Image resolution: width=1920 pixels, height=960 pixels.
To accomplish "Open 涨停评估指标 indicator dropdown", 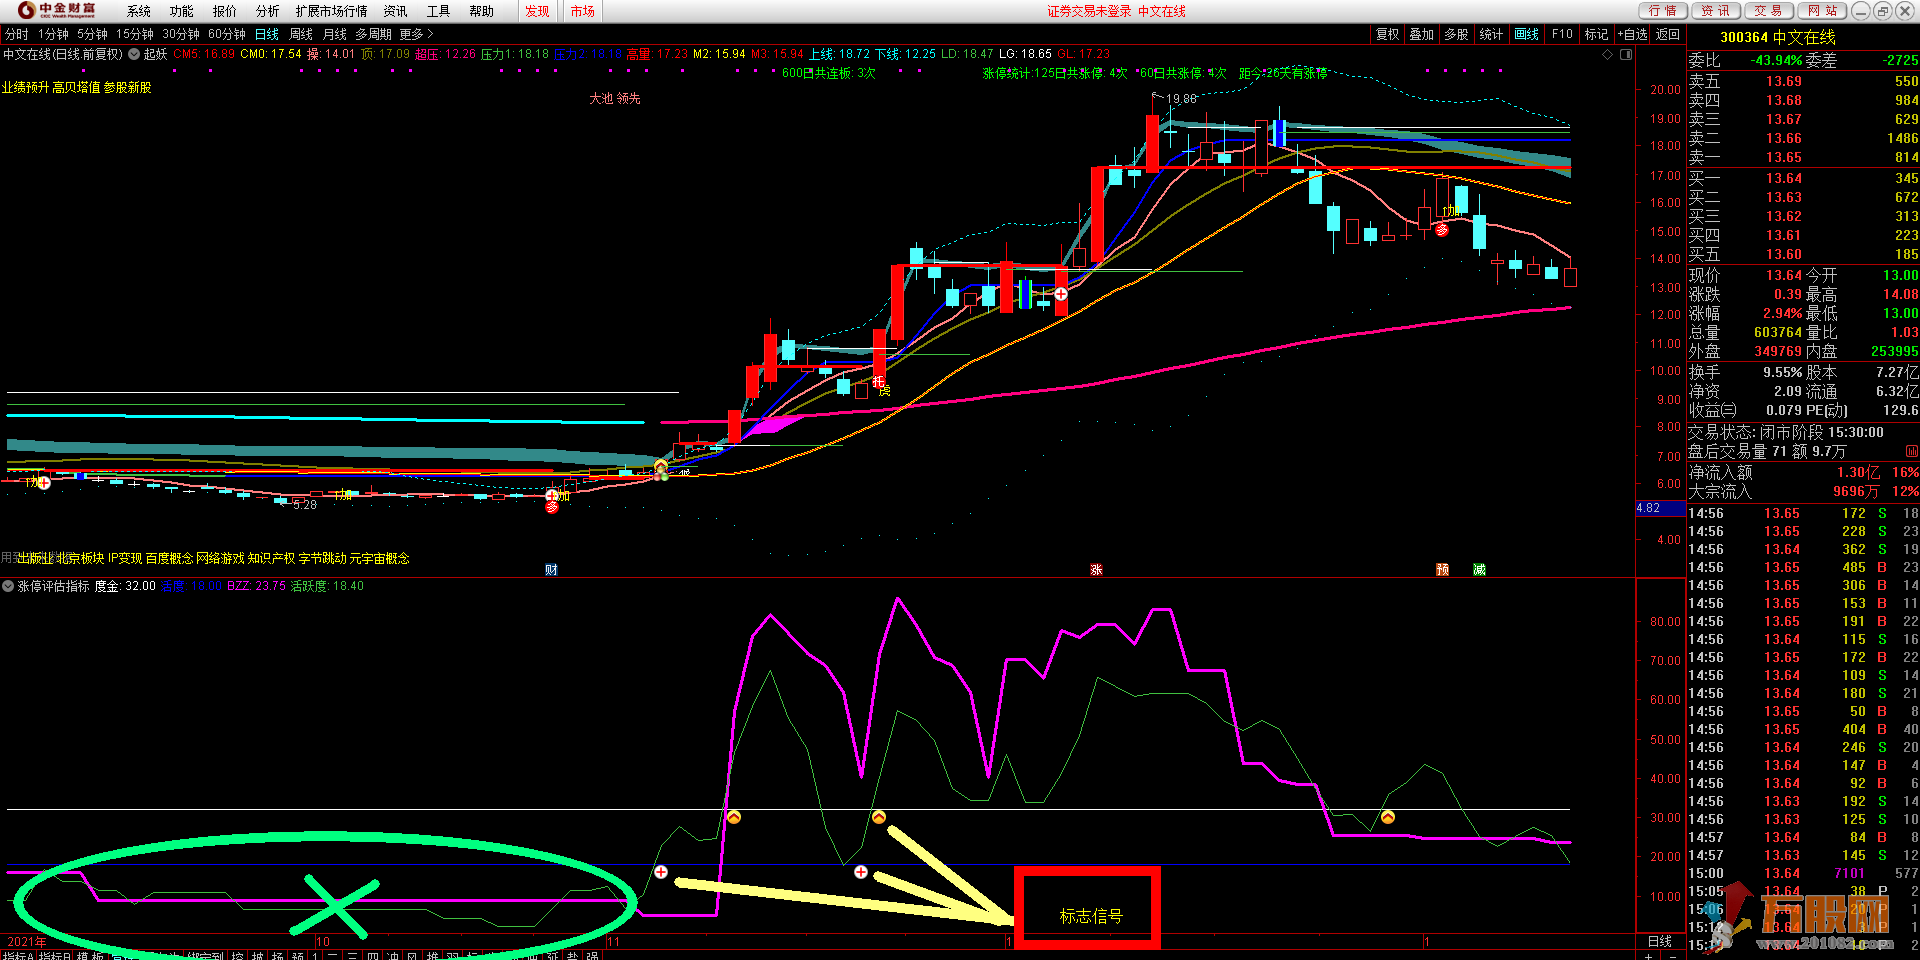I will [x=8, y=586].
